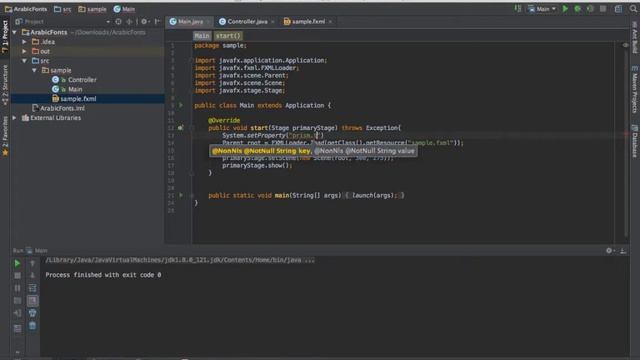The image size is (640, 360).
Task: Click the dump threads icon in Run panel
Action: [17, 301]
